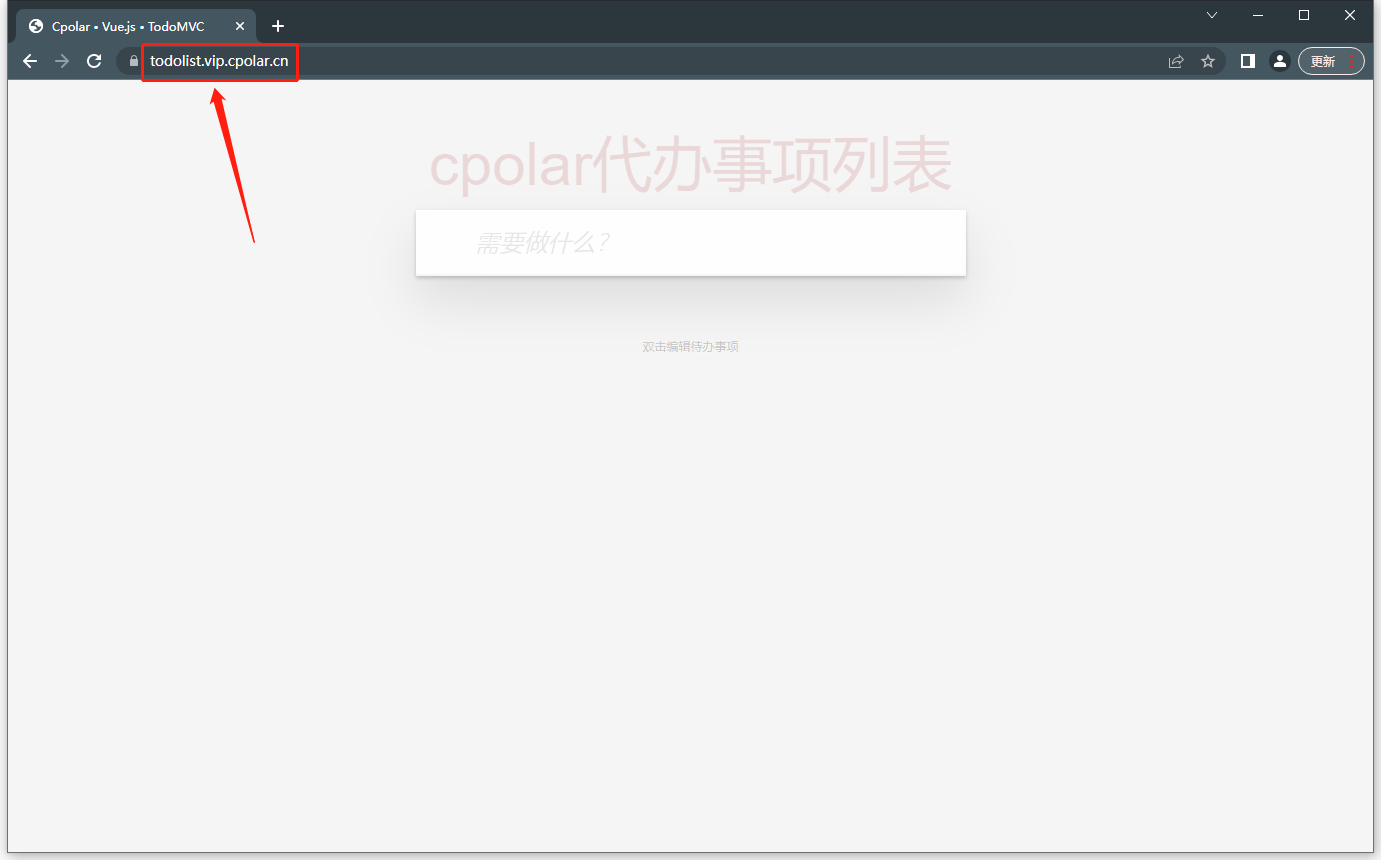Click the 需要做什么 todo input field
The width and height of the screenshot is (1381, 860).
(690, 242)
